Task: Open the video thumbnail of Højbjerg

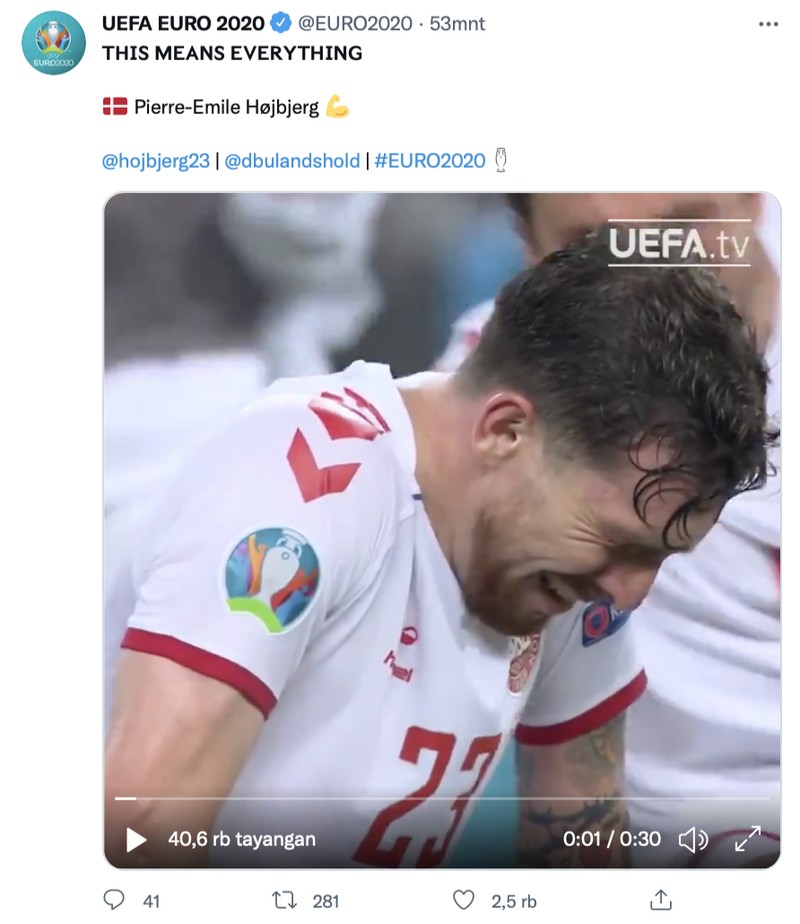Action: click(x=440, y=500)
